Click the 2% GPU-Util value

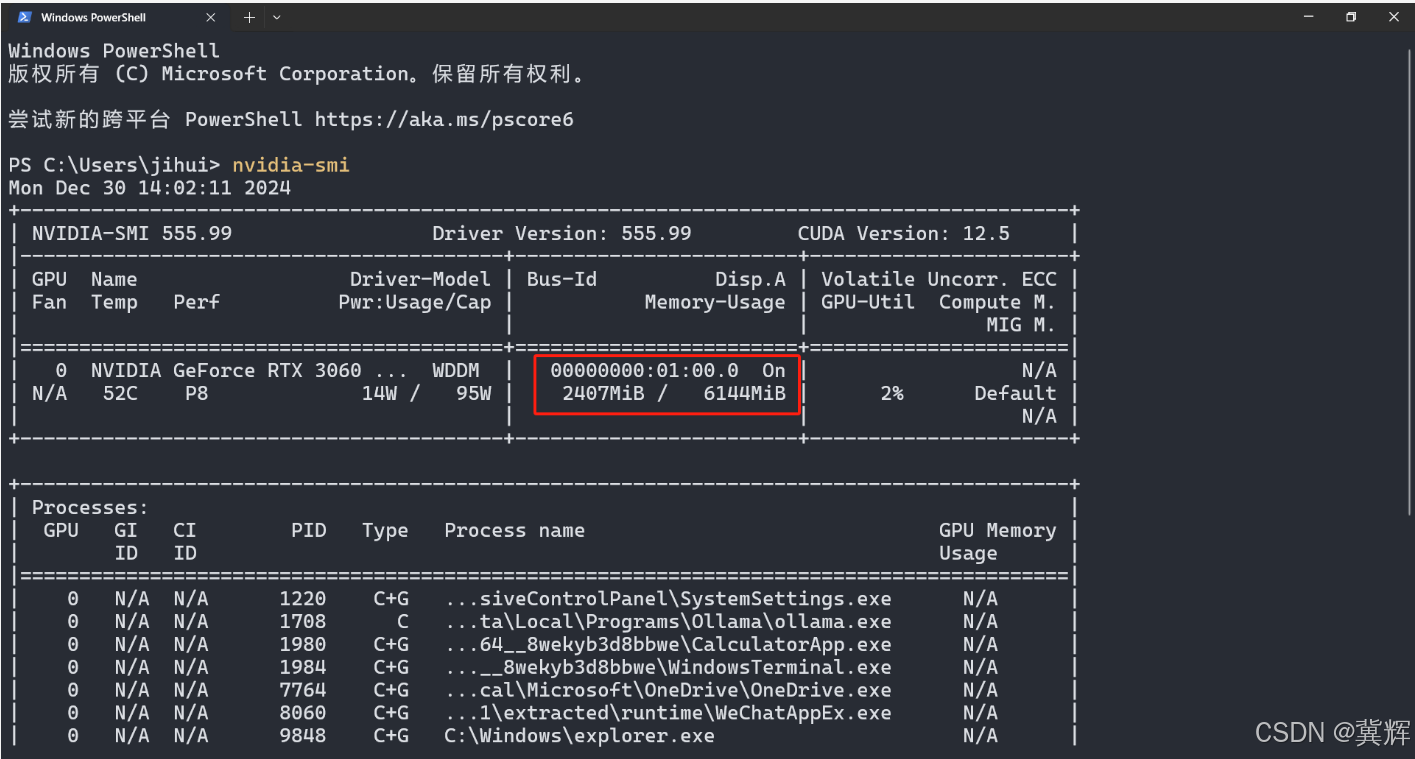[x=892, y=393]
